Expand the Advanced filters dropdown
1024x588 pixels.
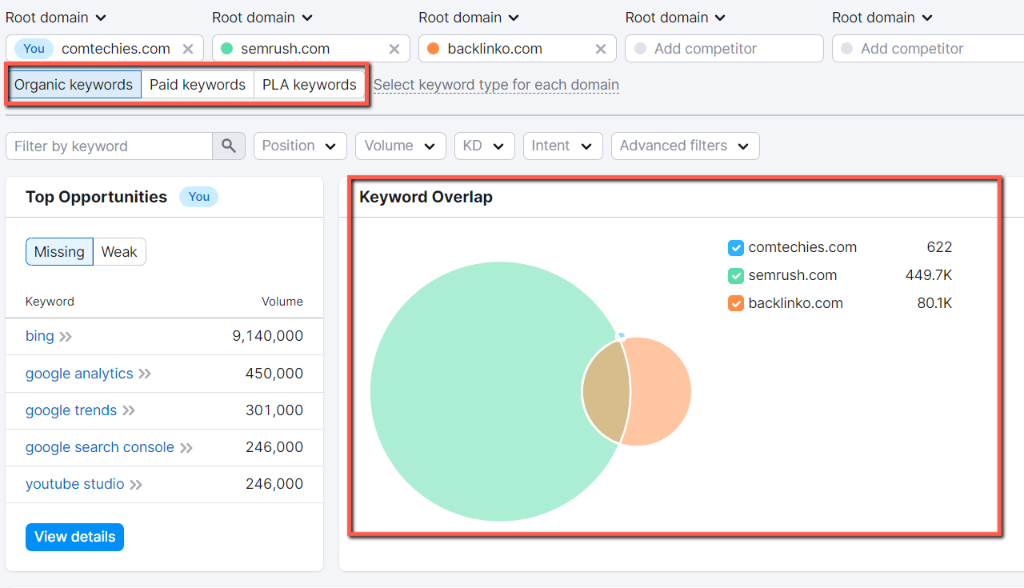pyautogui.click(x=684, y=145)
